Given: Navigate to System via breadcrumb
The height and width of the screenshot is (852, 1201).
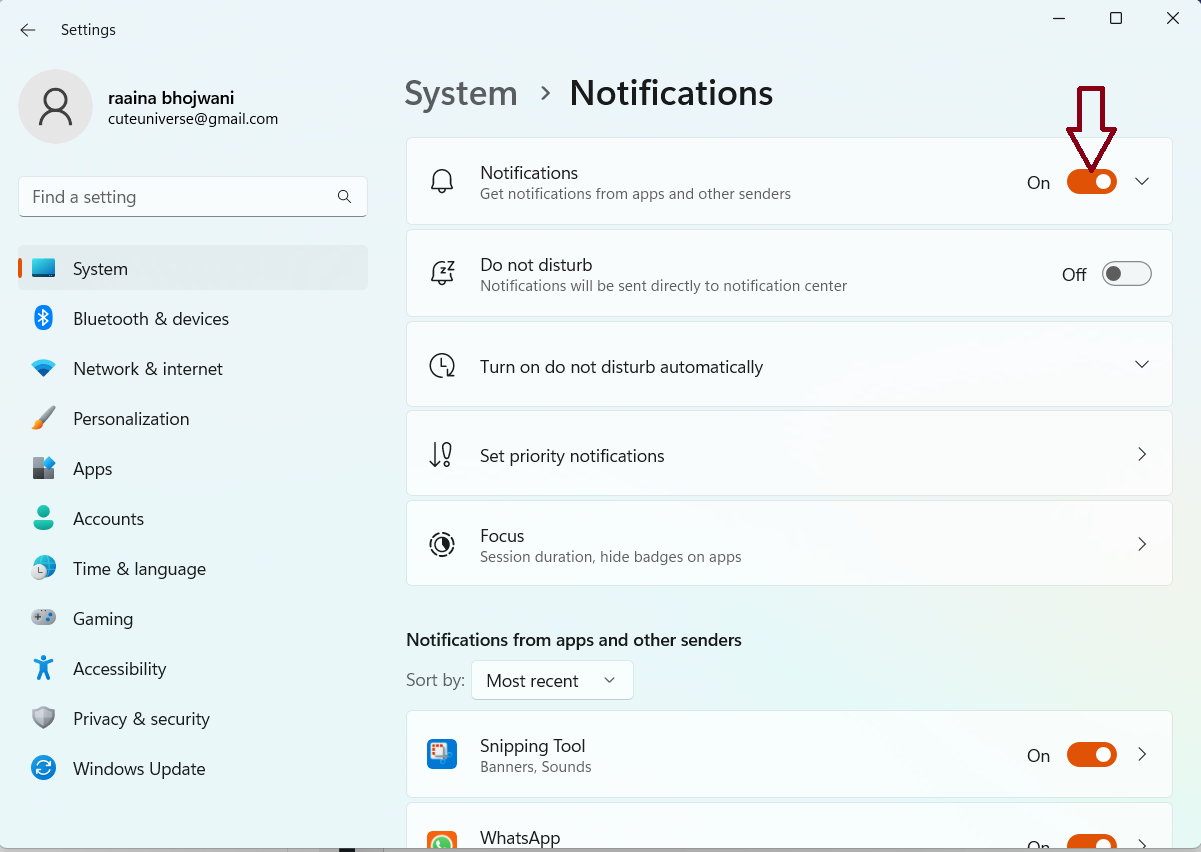Looking at the screenshot, I should [x=461, y=93].
